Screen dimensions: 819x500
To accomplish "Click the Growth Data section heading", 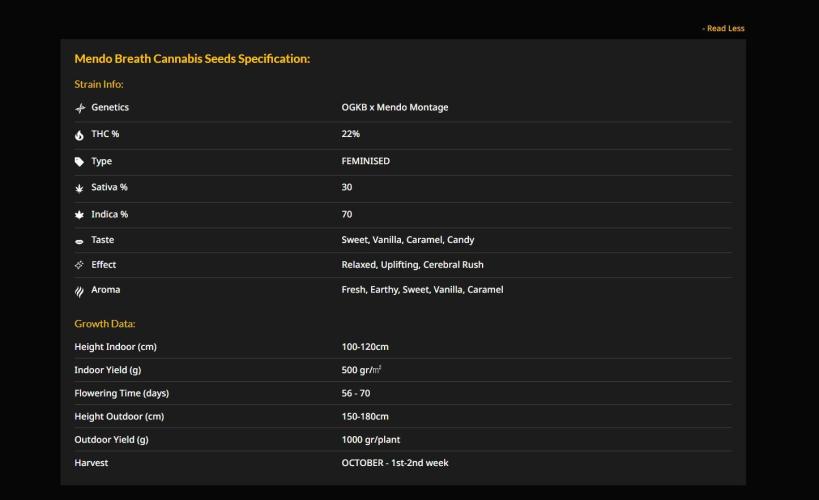I will tap(105, 324).
